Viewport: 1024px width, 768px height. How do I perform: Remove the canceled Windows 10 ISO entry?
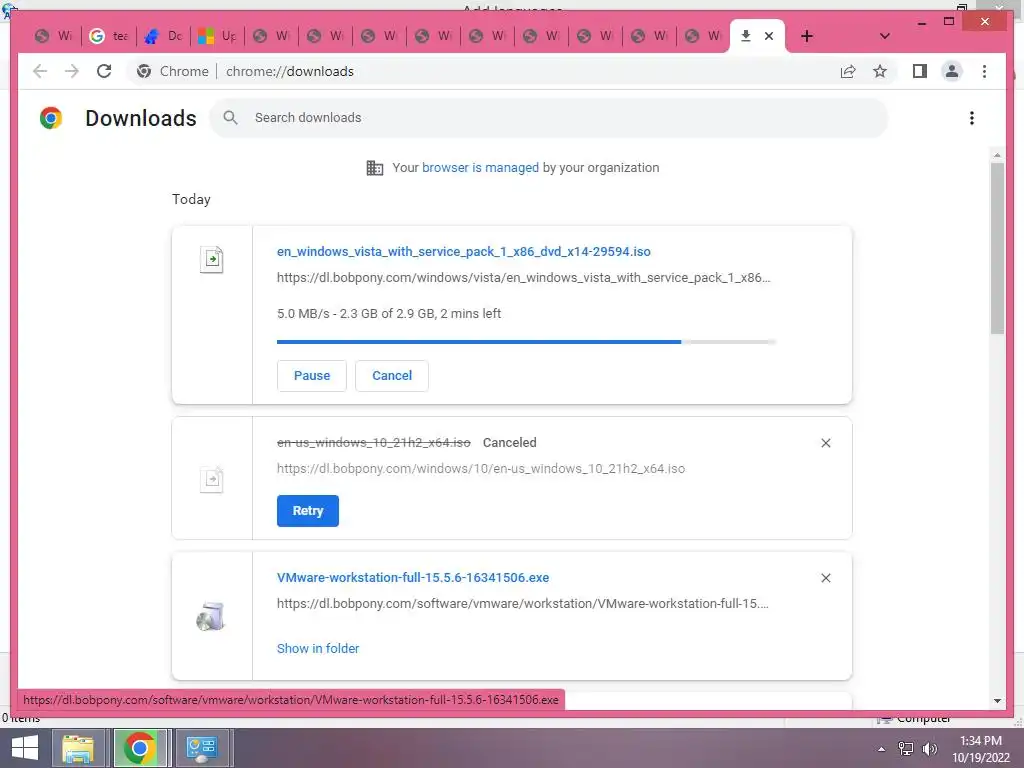point(825,443)
